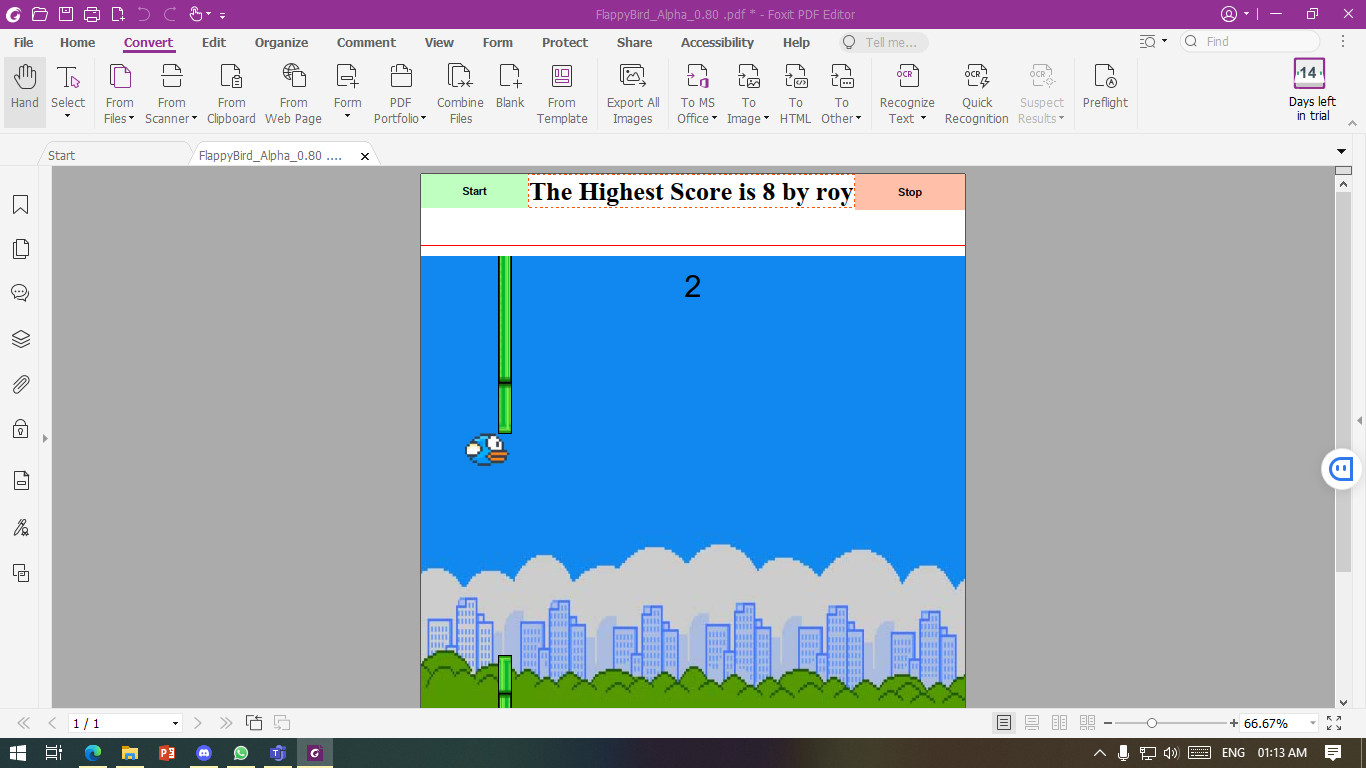This screenshot has height=768, width=1366.
Task: Expand To Image dropdown
Action: tap(766, 119)
